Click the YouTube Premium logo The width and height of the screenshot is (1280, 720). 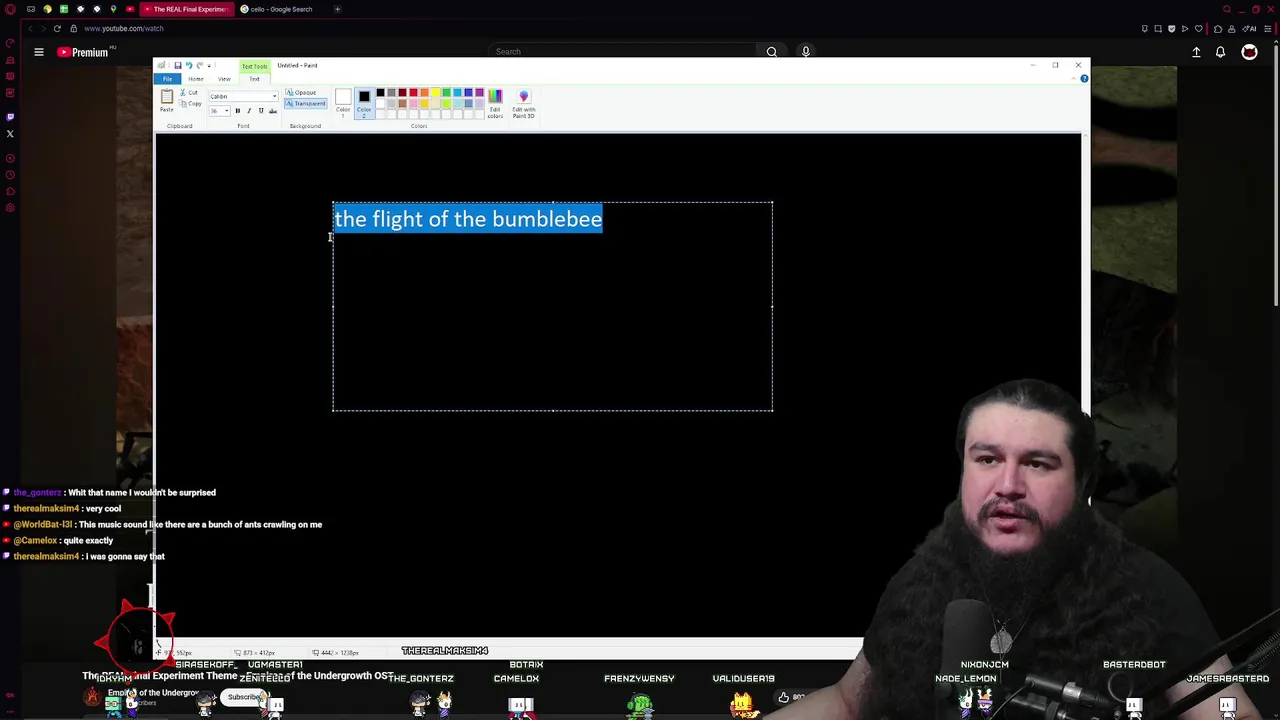click(x=82, y=52)
